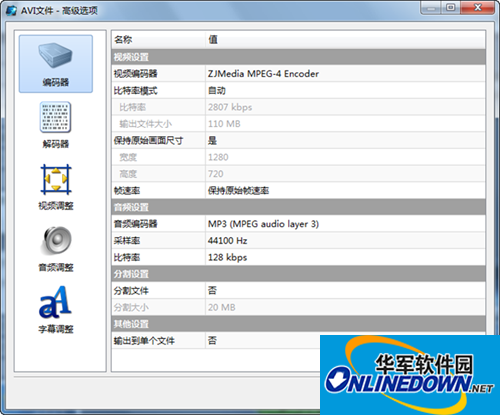
Task: Select the 视频编码器 row label
Action: pos(135,74)
